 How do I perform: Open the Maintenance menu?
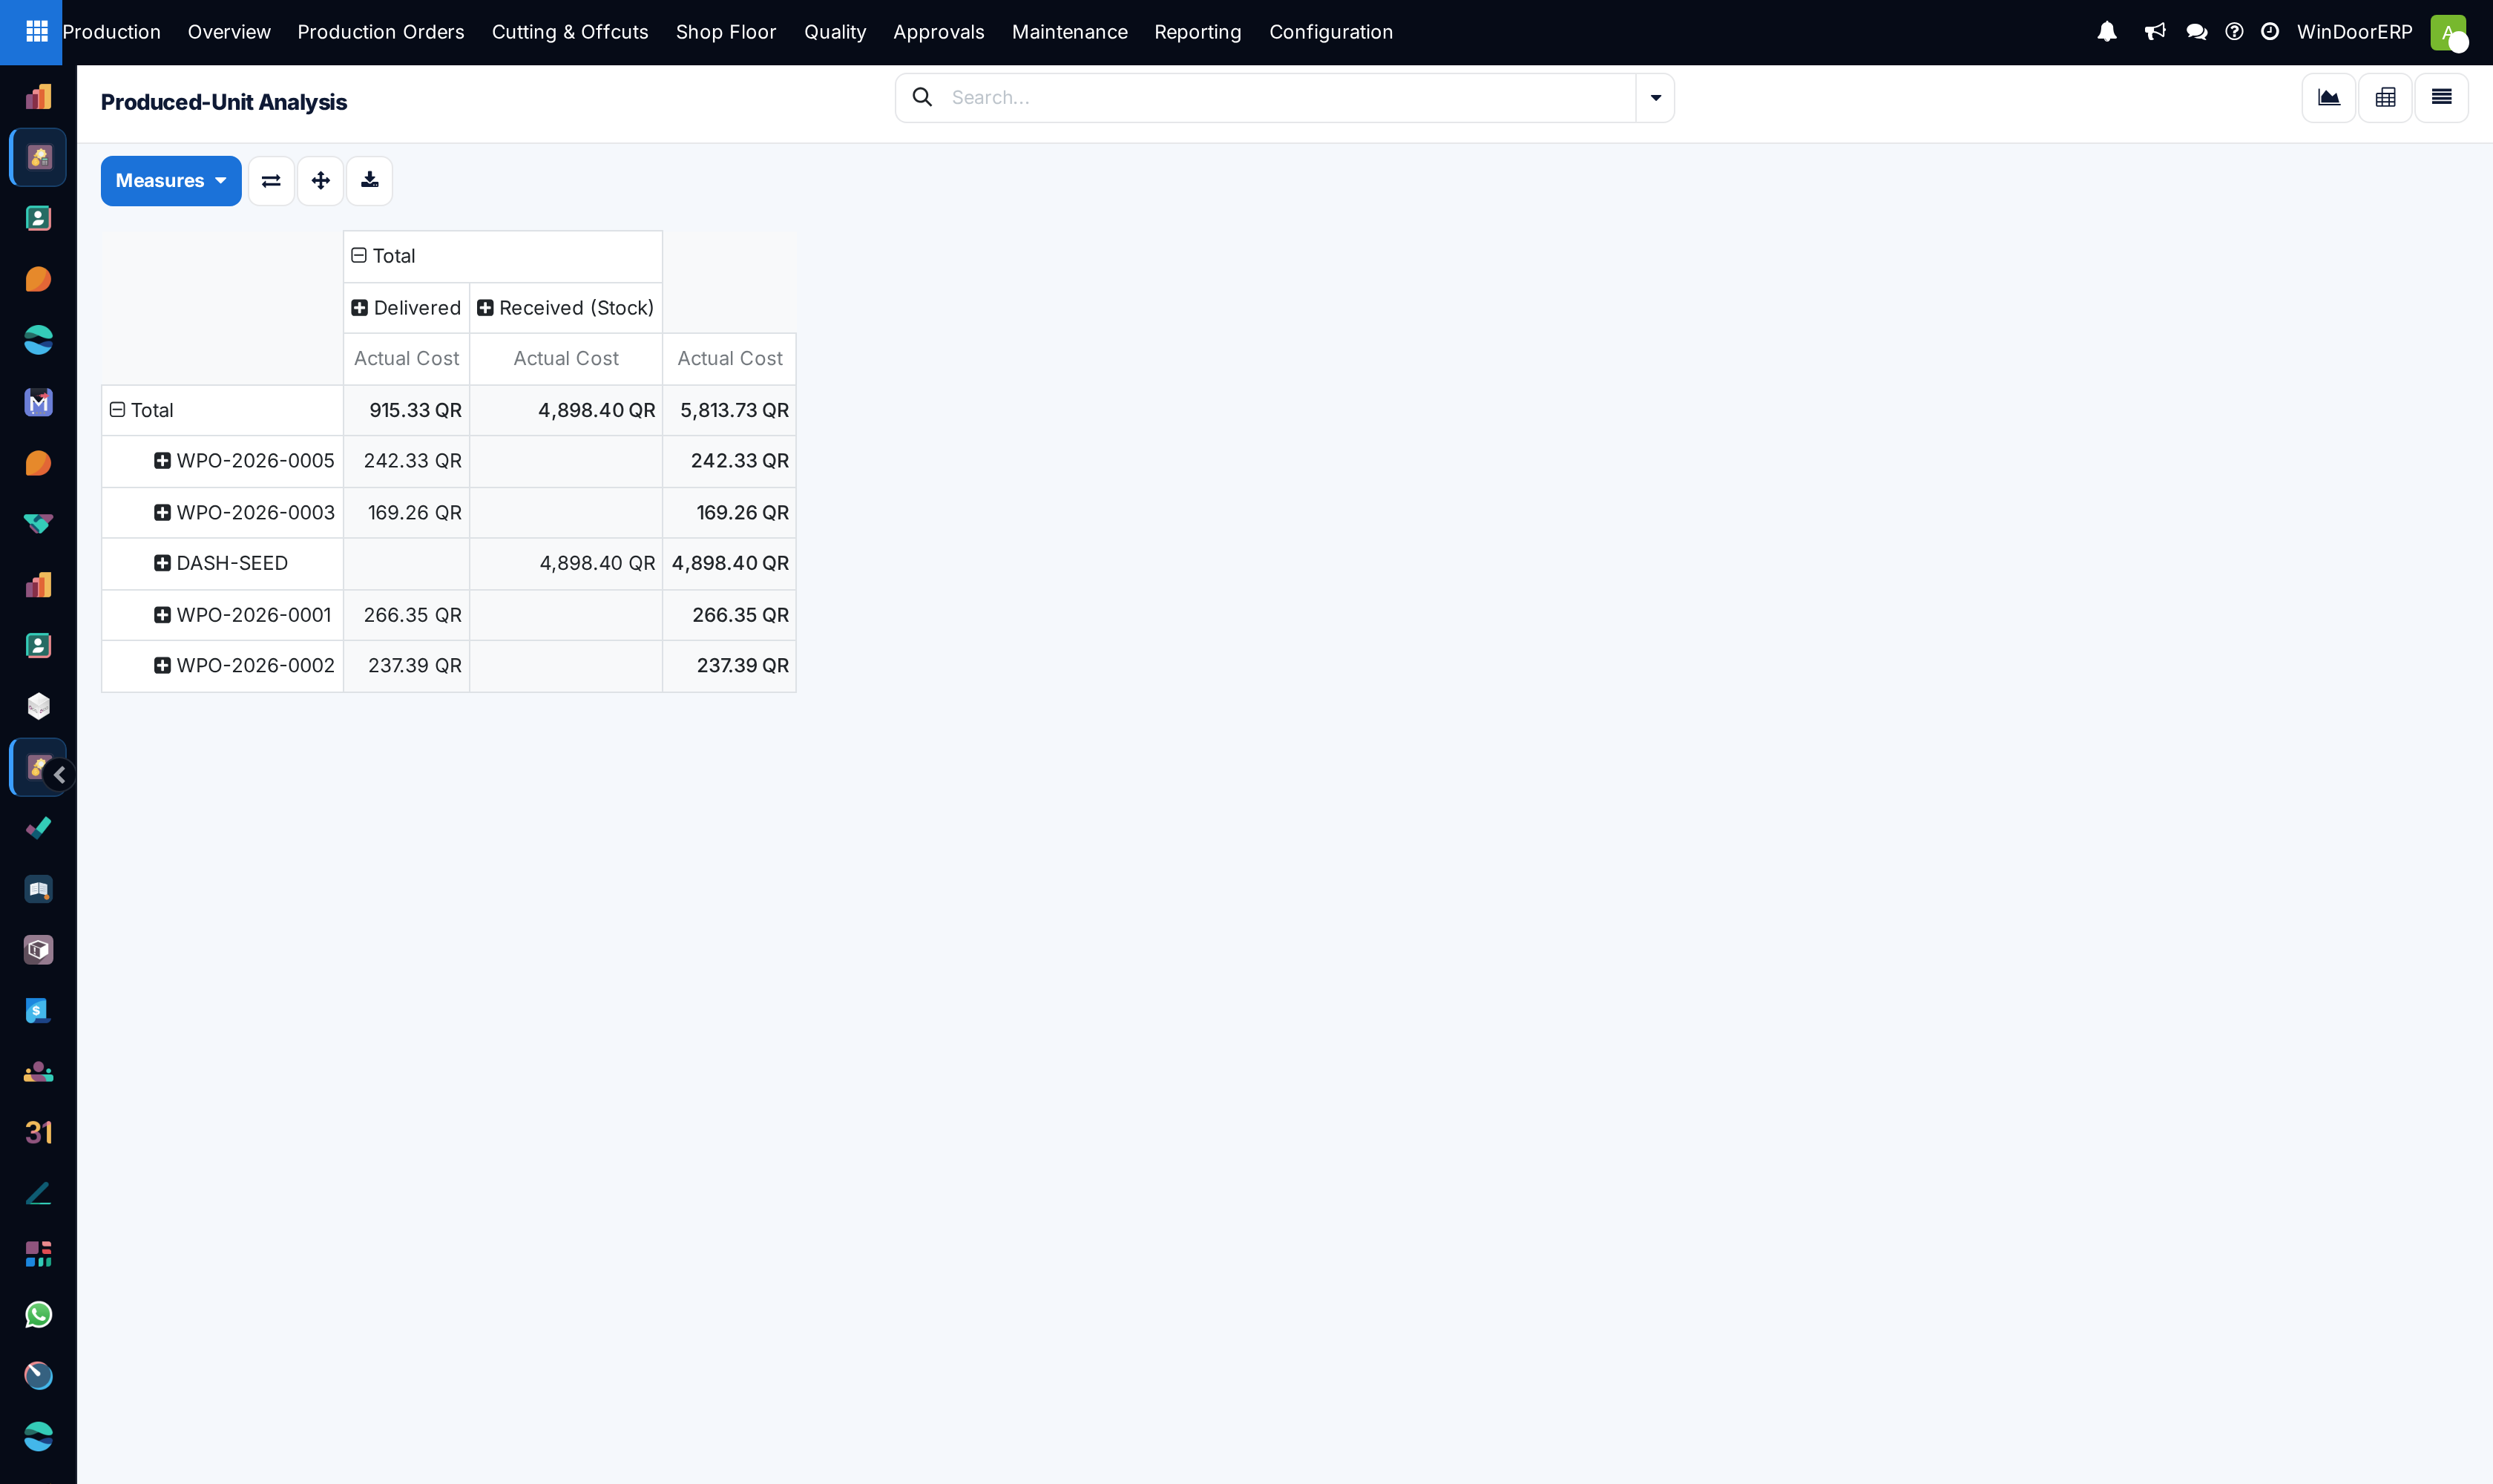[1070, 32]
